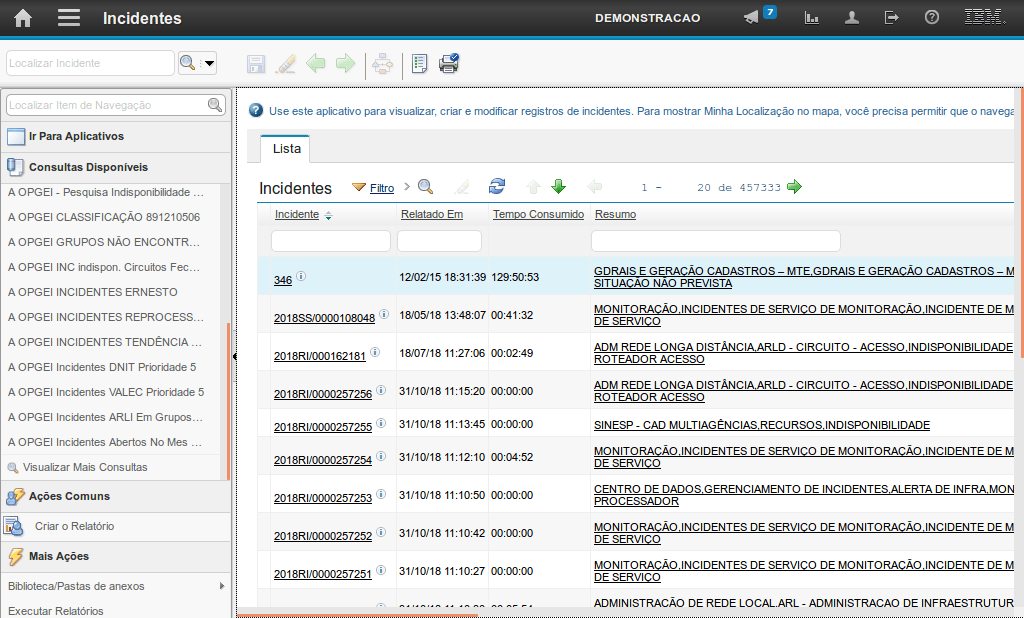The width and height of the screenshot is (1024, 618).
Task: Click the clear changes eraser icon
Action: coord(286,64)
